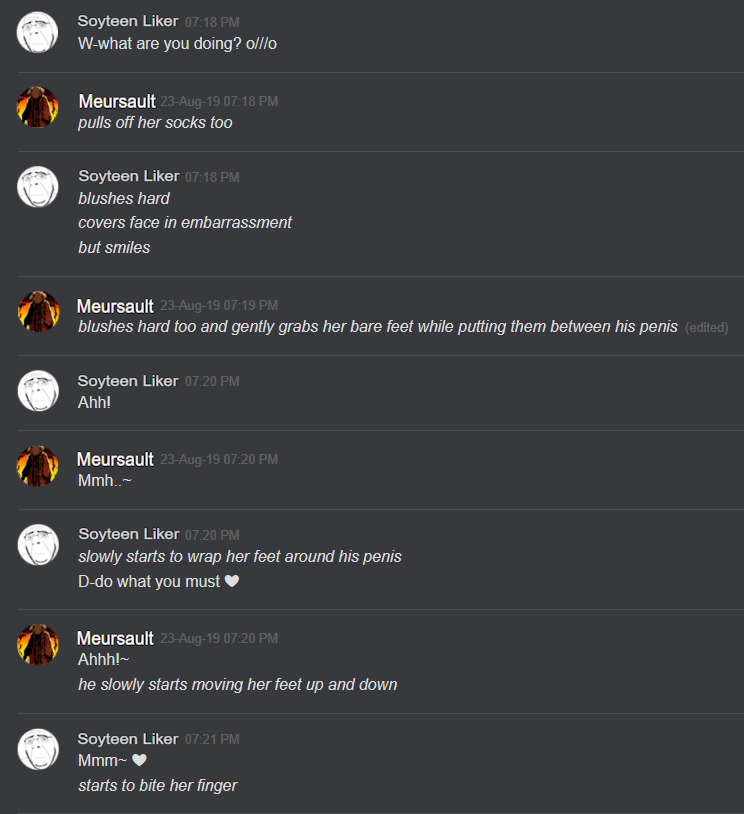The width and height of the screenshot is (744, 814).
Task: Click the 'pulls off her socks too' message
Action: pos(155,123)
